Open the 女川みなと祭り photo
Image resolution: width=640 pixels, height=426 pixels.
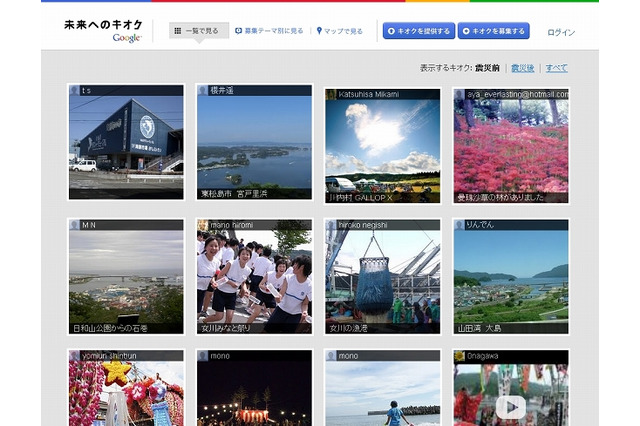(254, 277)
